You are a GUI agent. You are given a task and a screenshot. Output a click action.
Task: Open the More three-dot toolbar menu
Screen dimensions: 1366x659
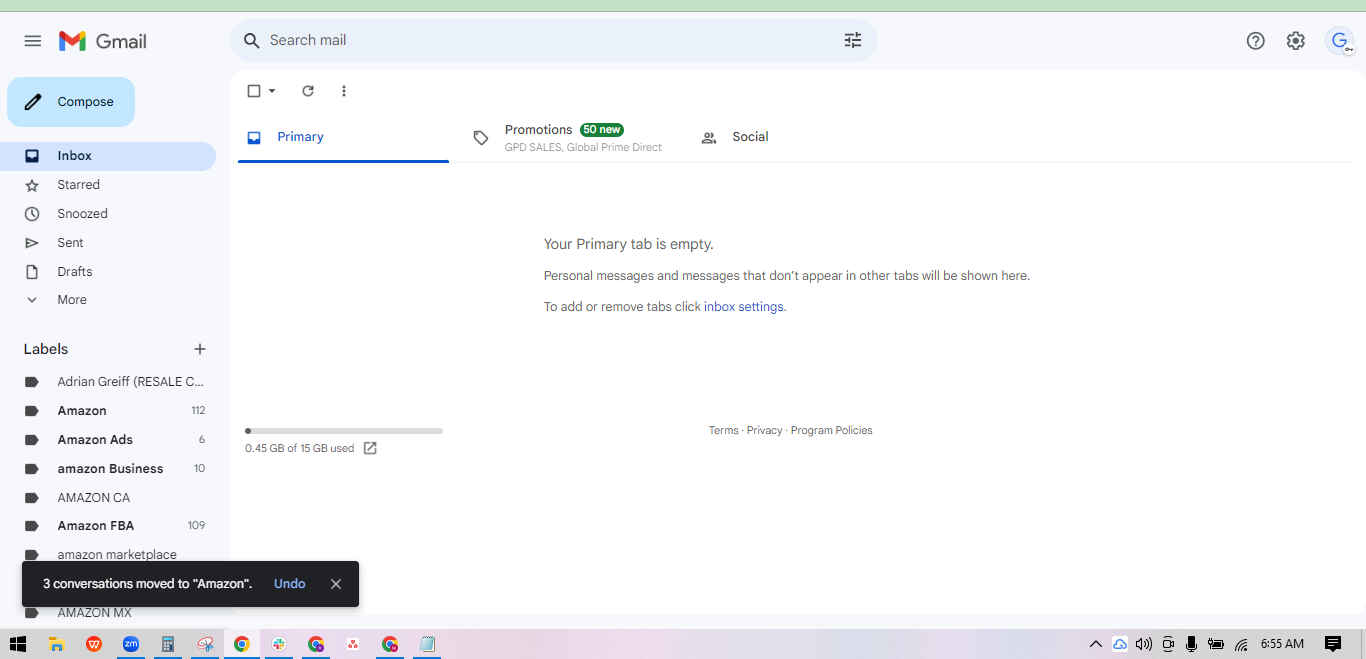(x=344, y=91)
